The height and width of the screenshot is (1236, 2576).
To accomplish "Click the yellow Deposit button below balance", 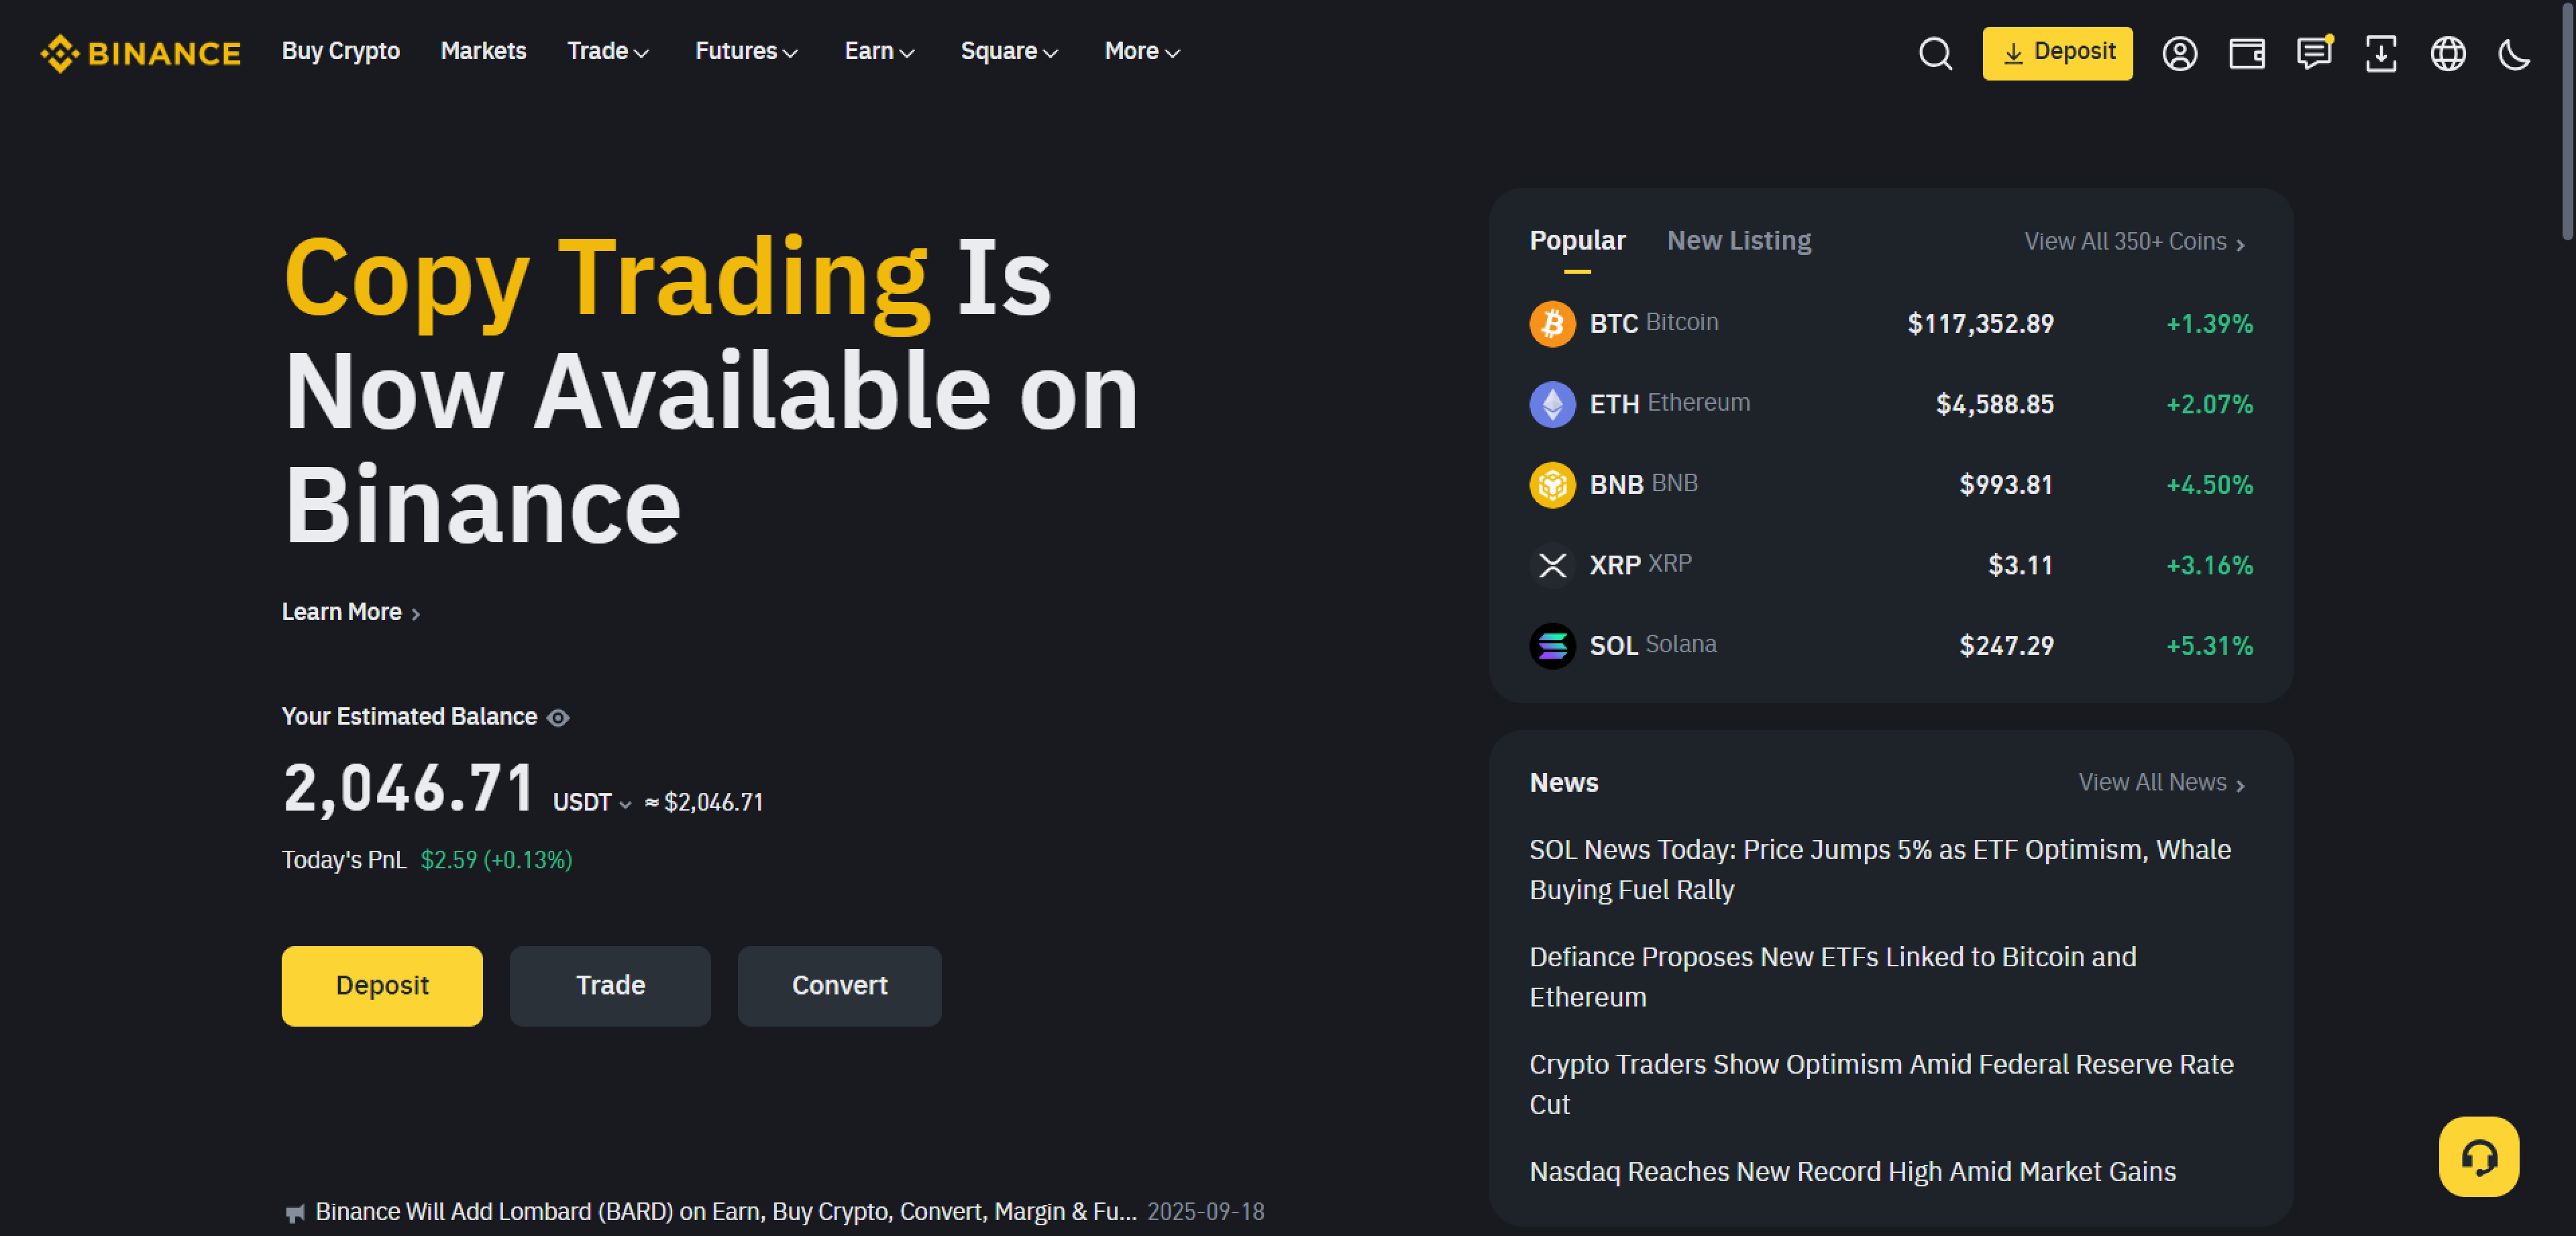I will click(x=382, y=986).
